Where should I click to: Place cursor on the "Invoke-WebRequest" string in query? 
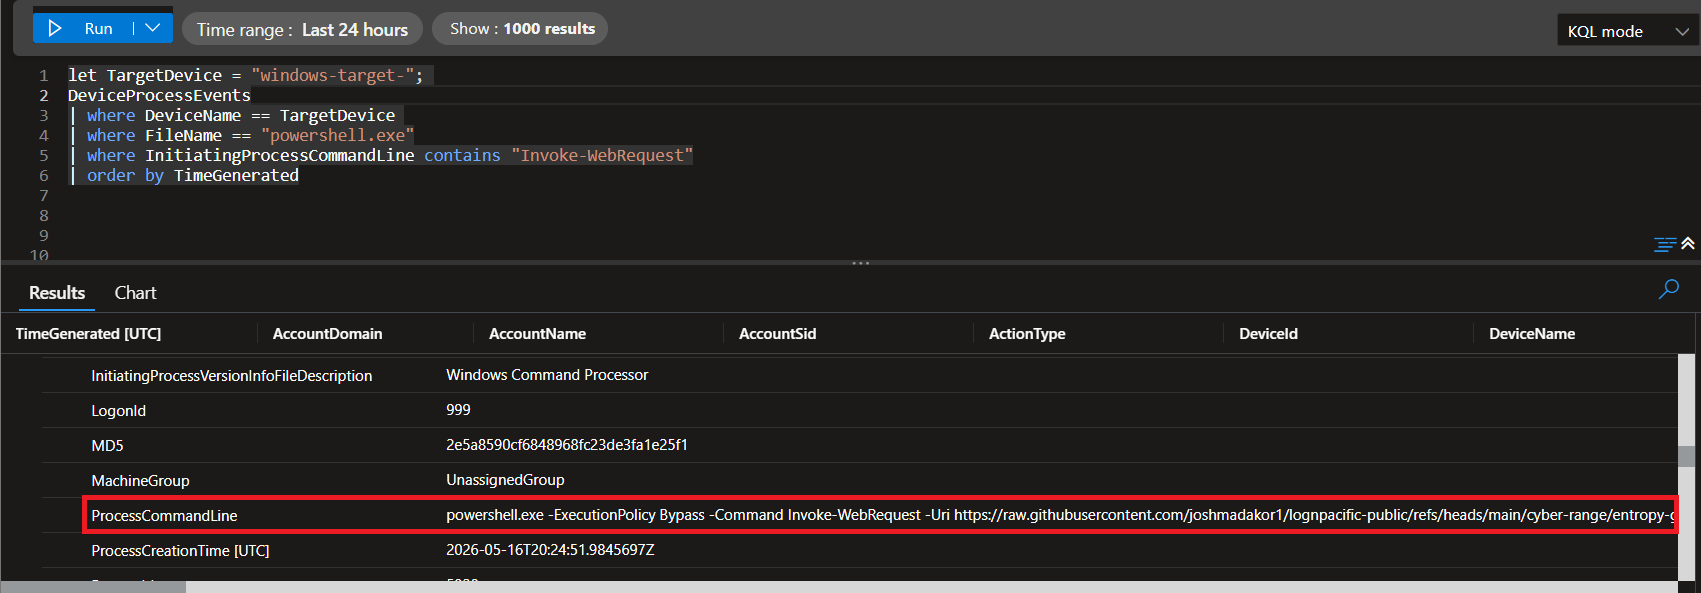602,155
